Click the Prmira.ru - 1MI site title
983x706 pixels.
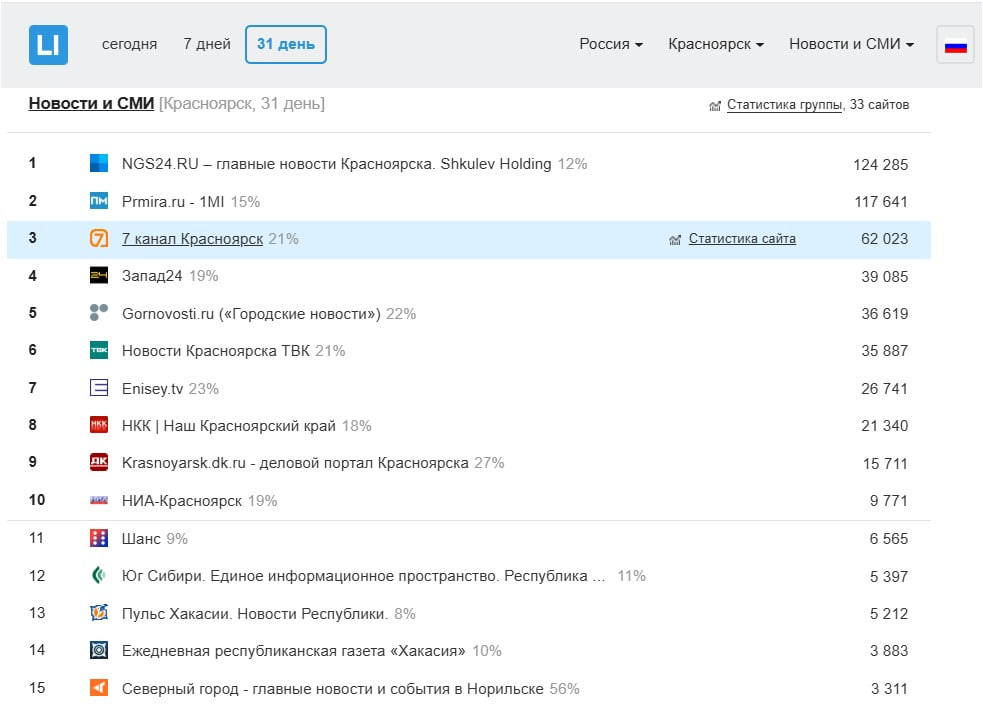point(173,202)
